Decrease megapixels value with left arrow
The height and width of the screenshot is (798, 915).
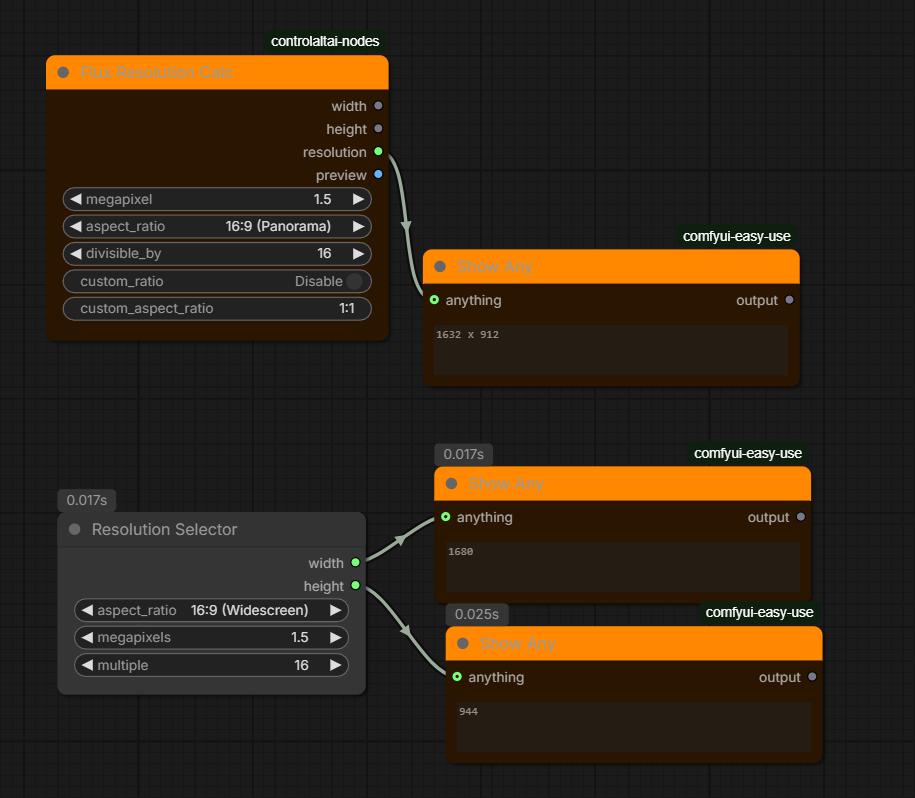pyautogui.click(x=88, y=638)
